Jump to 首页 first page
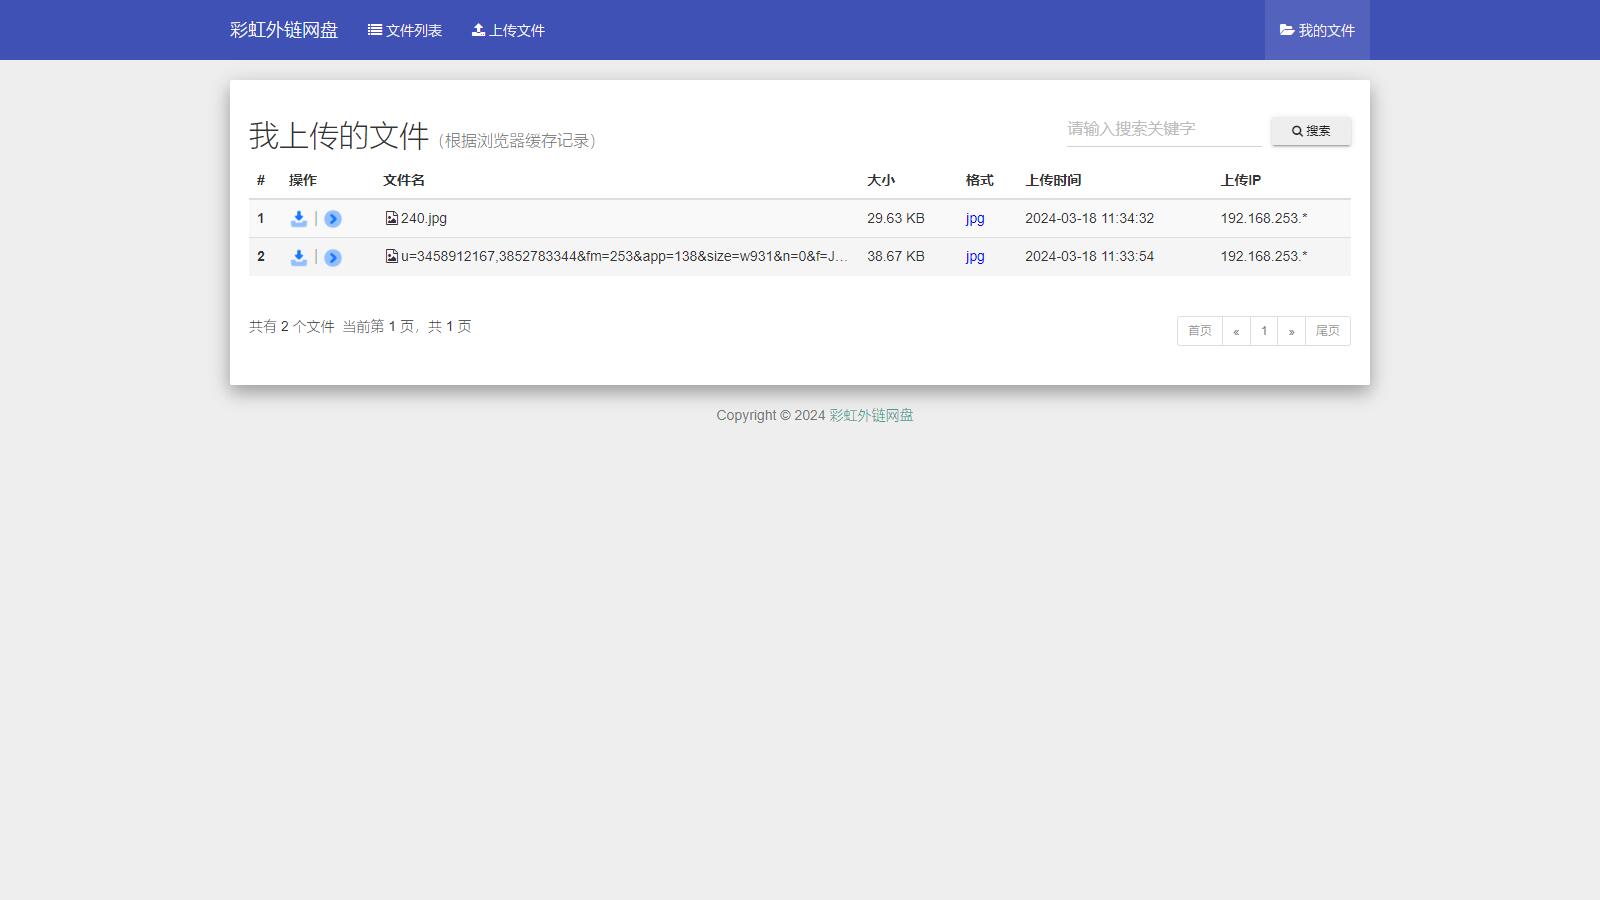This screenshot has width=1600, height=900. click(x=1199, y=331)
